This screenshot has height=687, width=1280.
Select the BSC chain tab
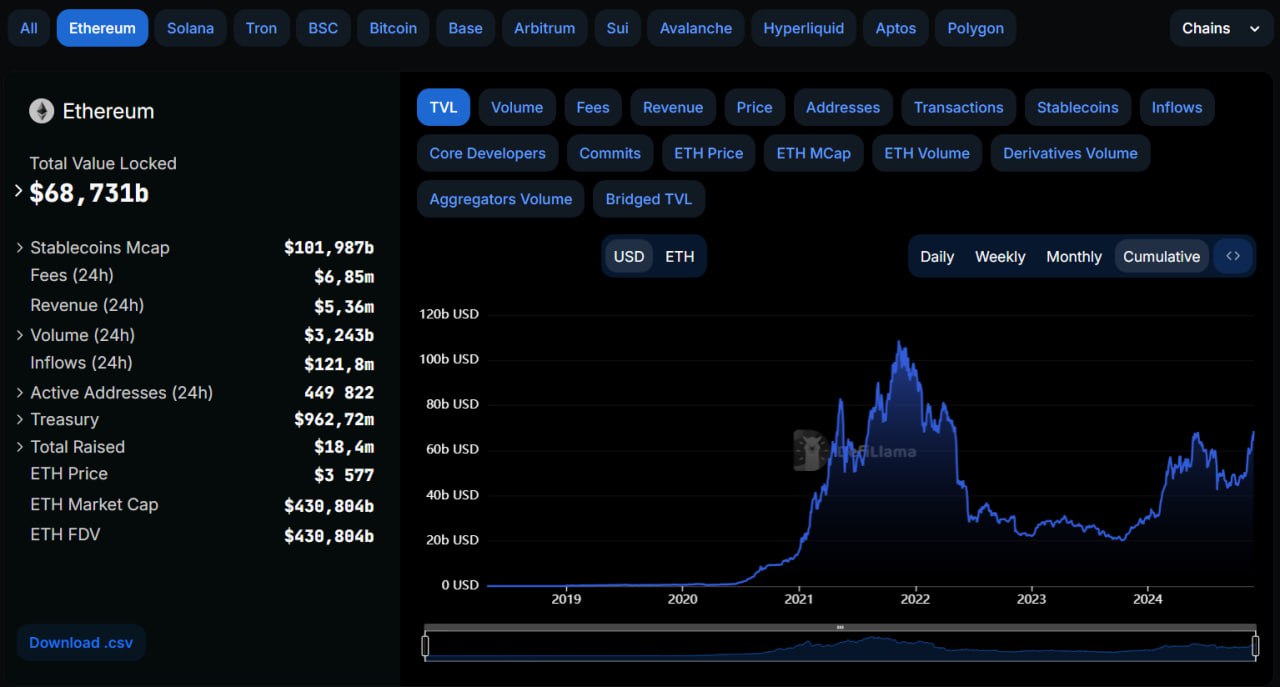(x=323, y=28)
